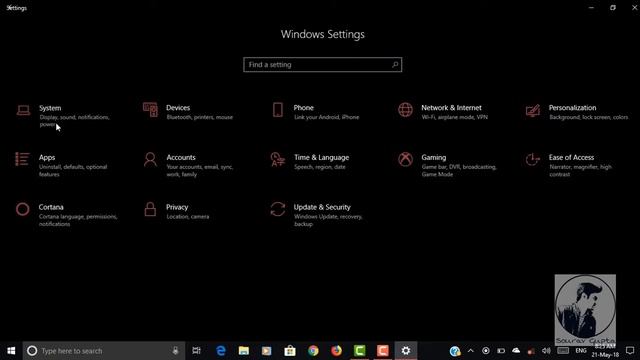Open Gaming Xbox icon
Image resolution: width=640 pixels, height=360 pixels.
pos(405,159)
